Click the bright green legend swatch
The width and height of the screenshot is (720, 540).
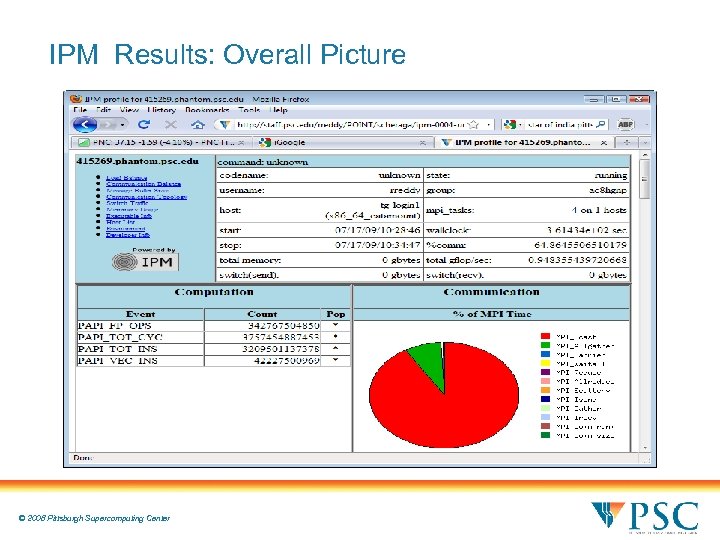click(546, 345)
